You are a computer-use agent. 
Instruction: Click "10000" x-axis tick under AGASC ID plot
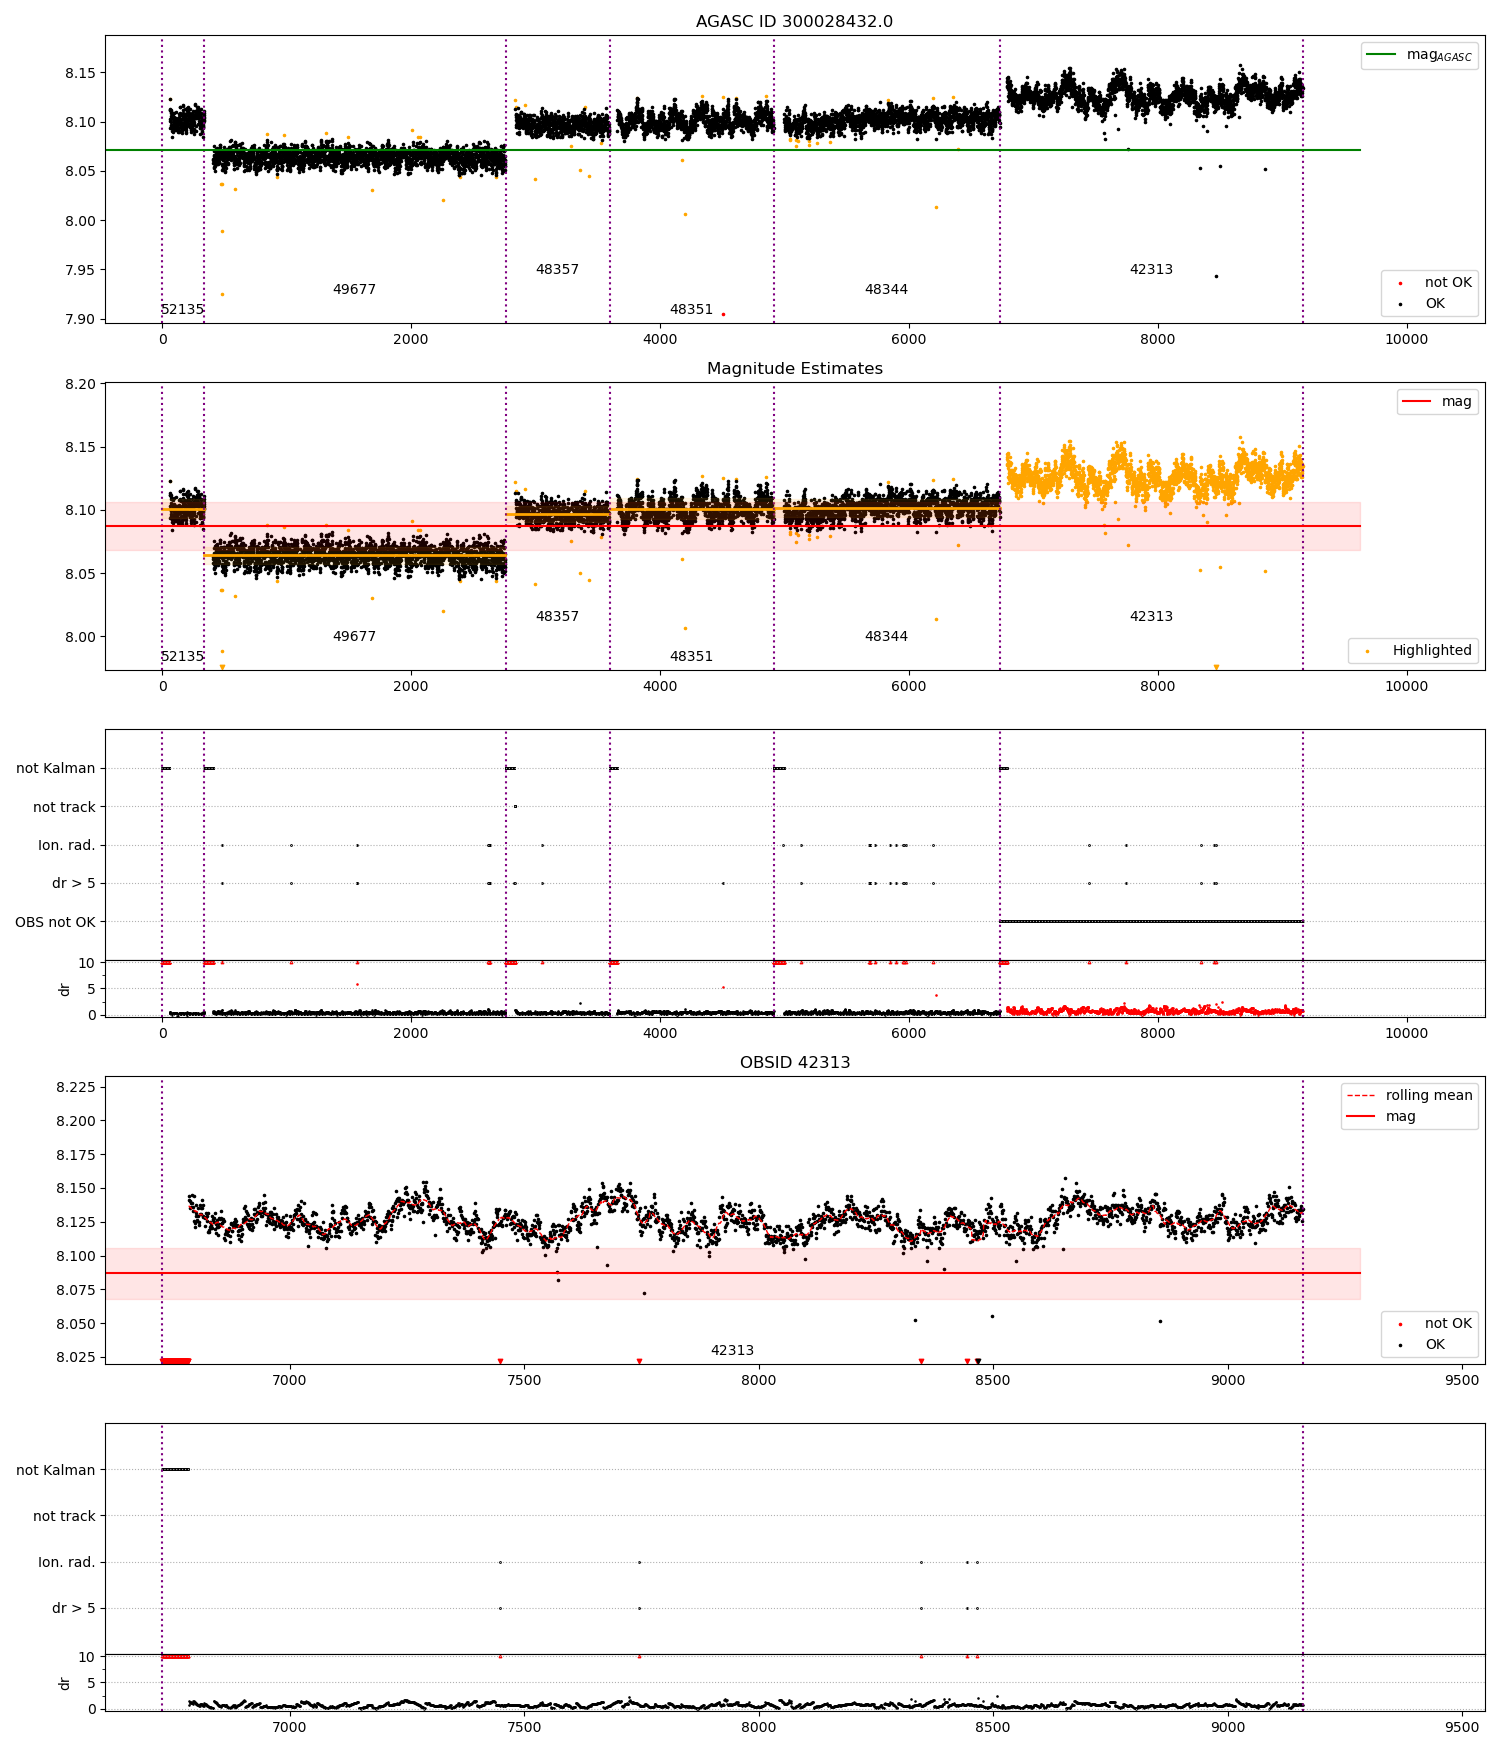[x=1406, y=339]
